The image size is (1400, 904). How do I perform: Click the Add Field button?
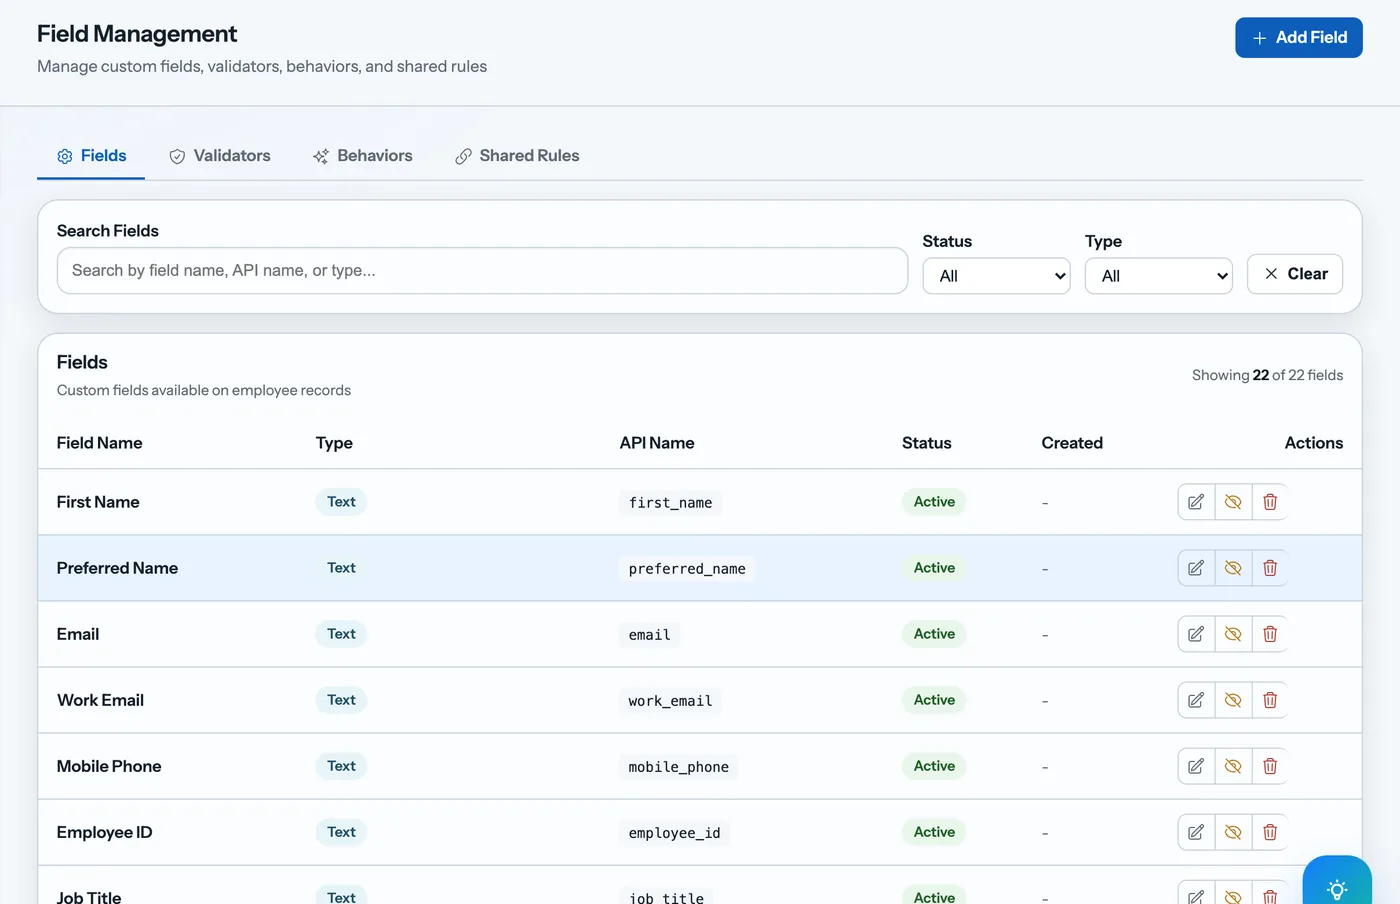(x=1298, y=37)
